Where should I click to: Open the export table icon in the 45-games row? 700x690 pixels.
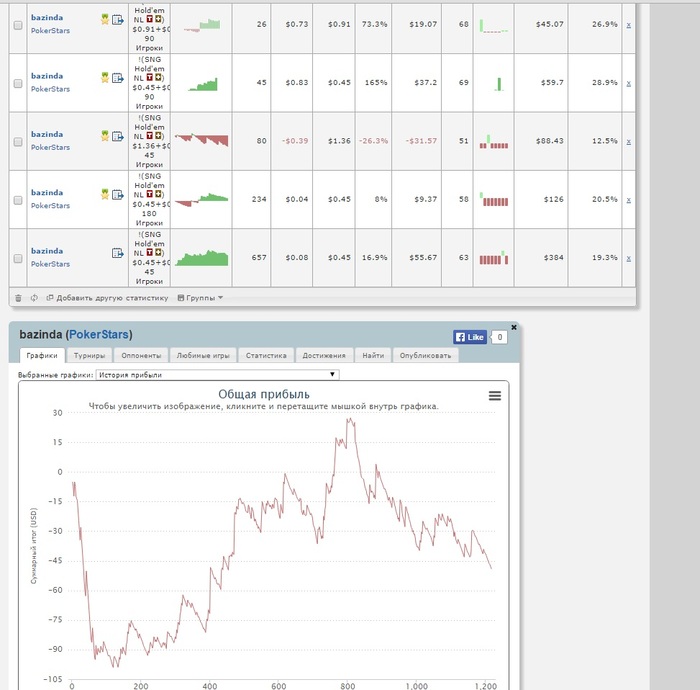[x=118, y=78]
